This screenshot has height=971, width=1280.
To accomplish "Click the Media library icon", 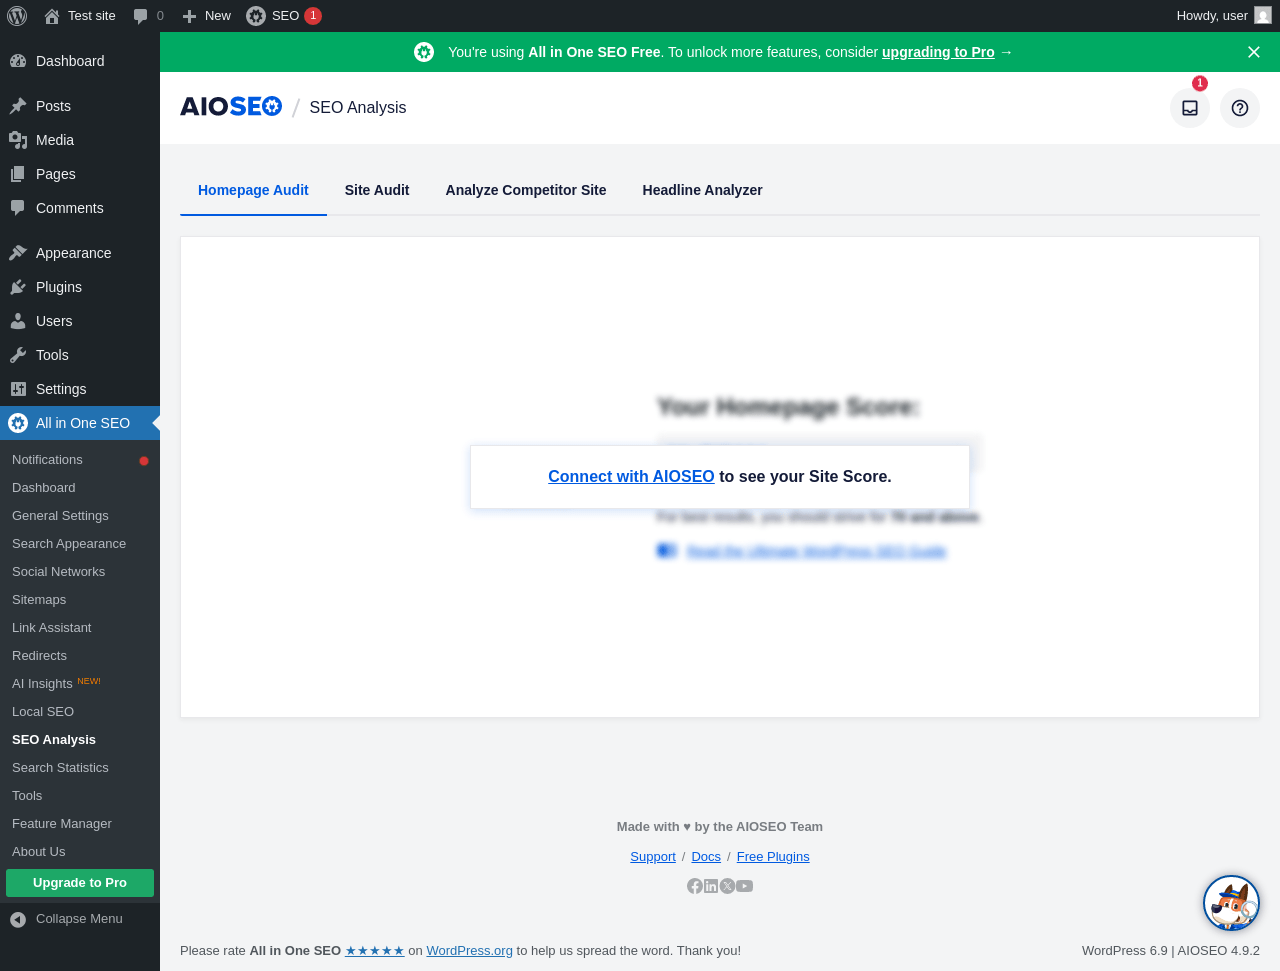I will point(18,140).
